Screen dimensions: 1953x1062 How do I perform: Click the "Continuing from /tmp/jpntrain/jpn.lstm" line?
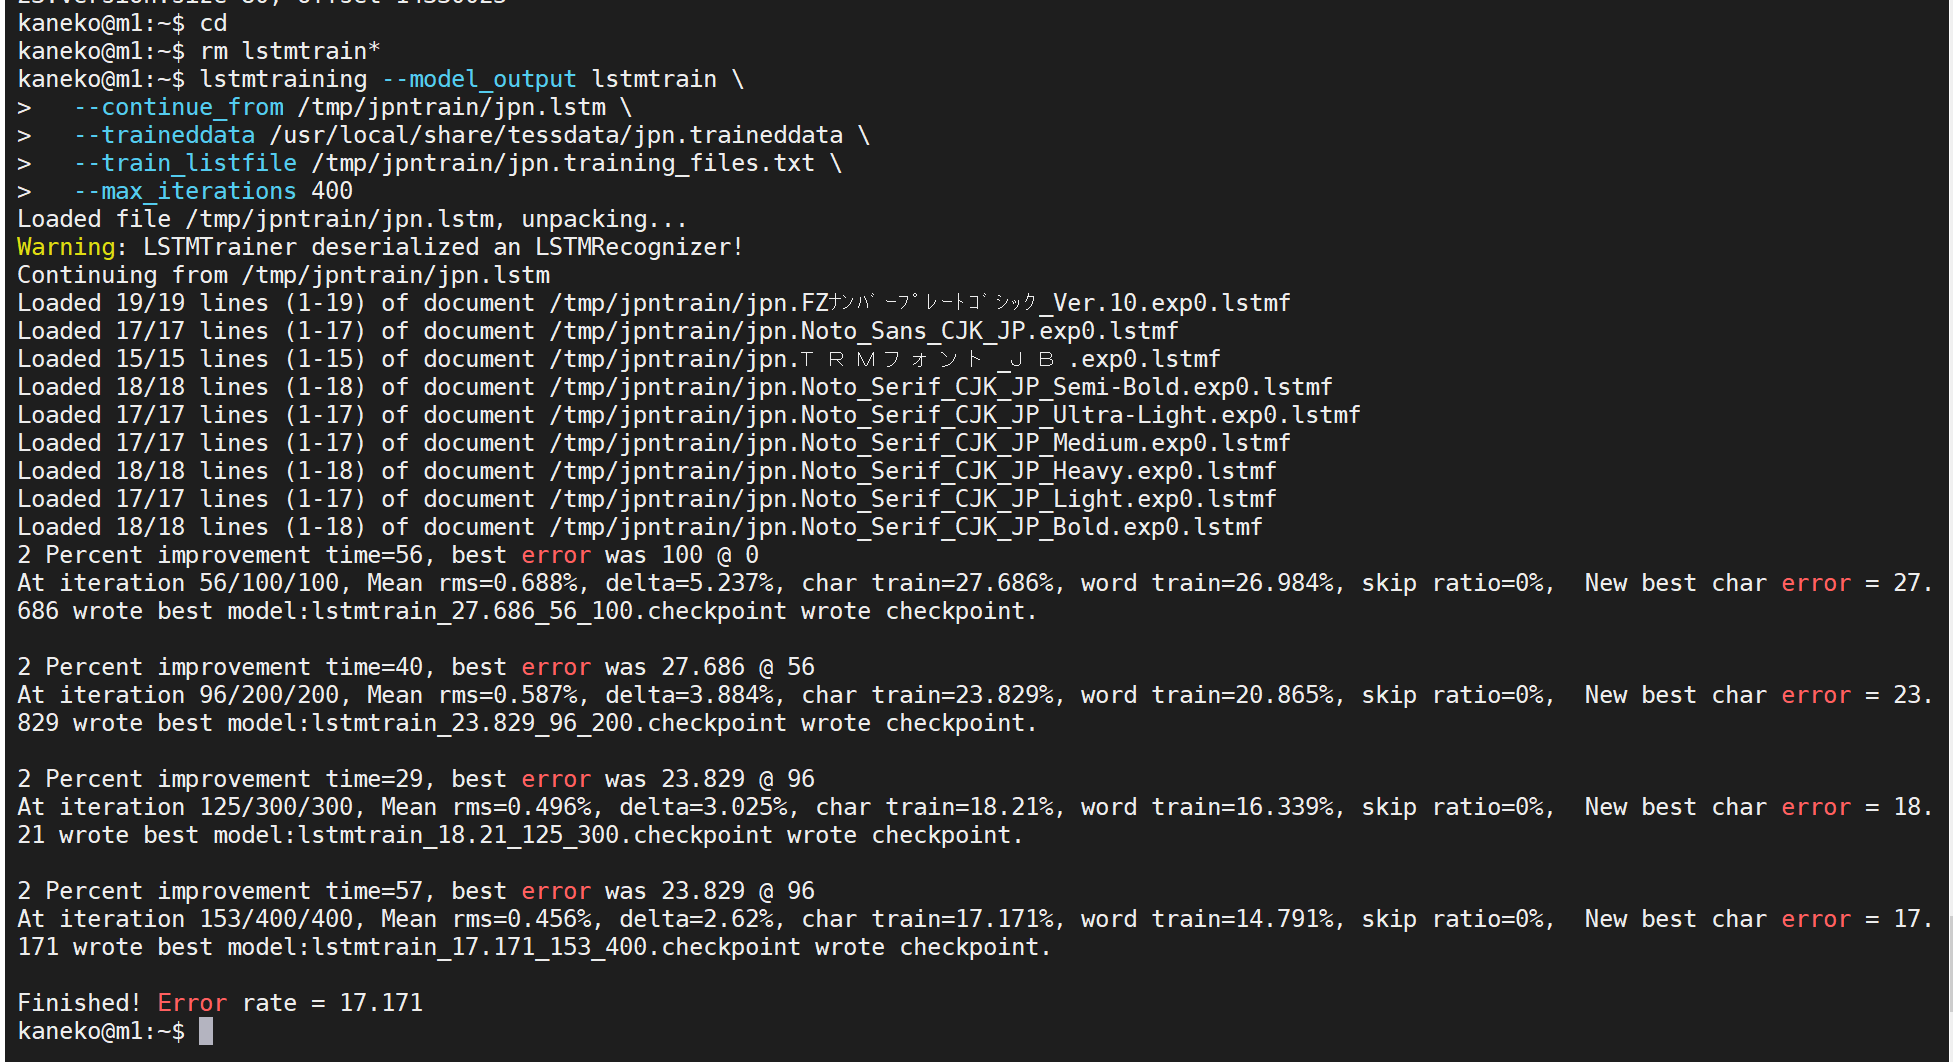pos(283,275)
